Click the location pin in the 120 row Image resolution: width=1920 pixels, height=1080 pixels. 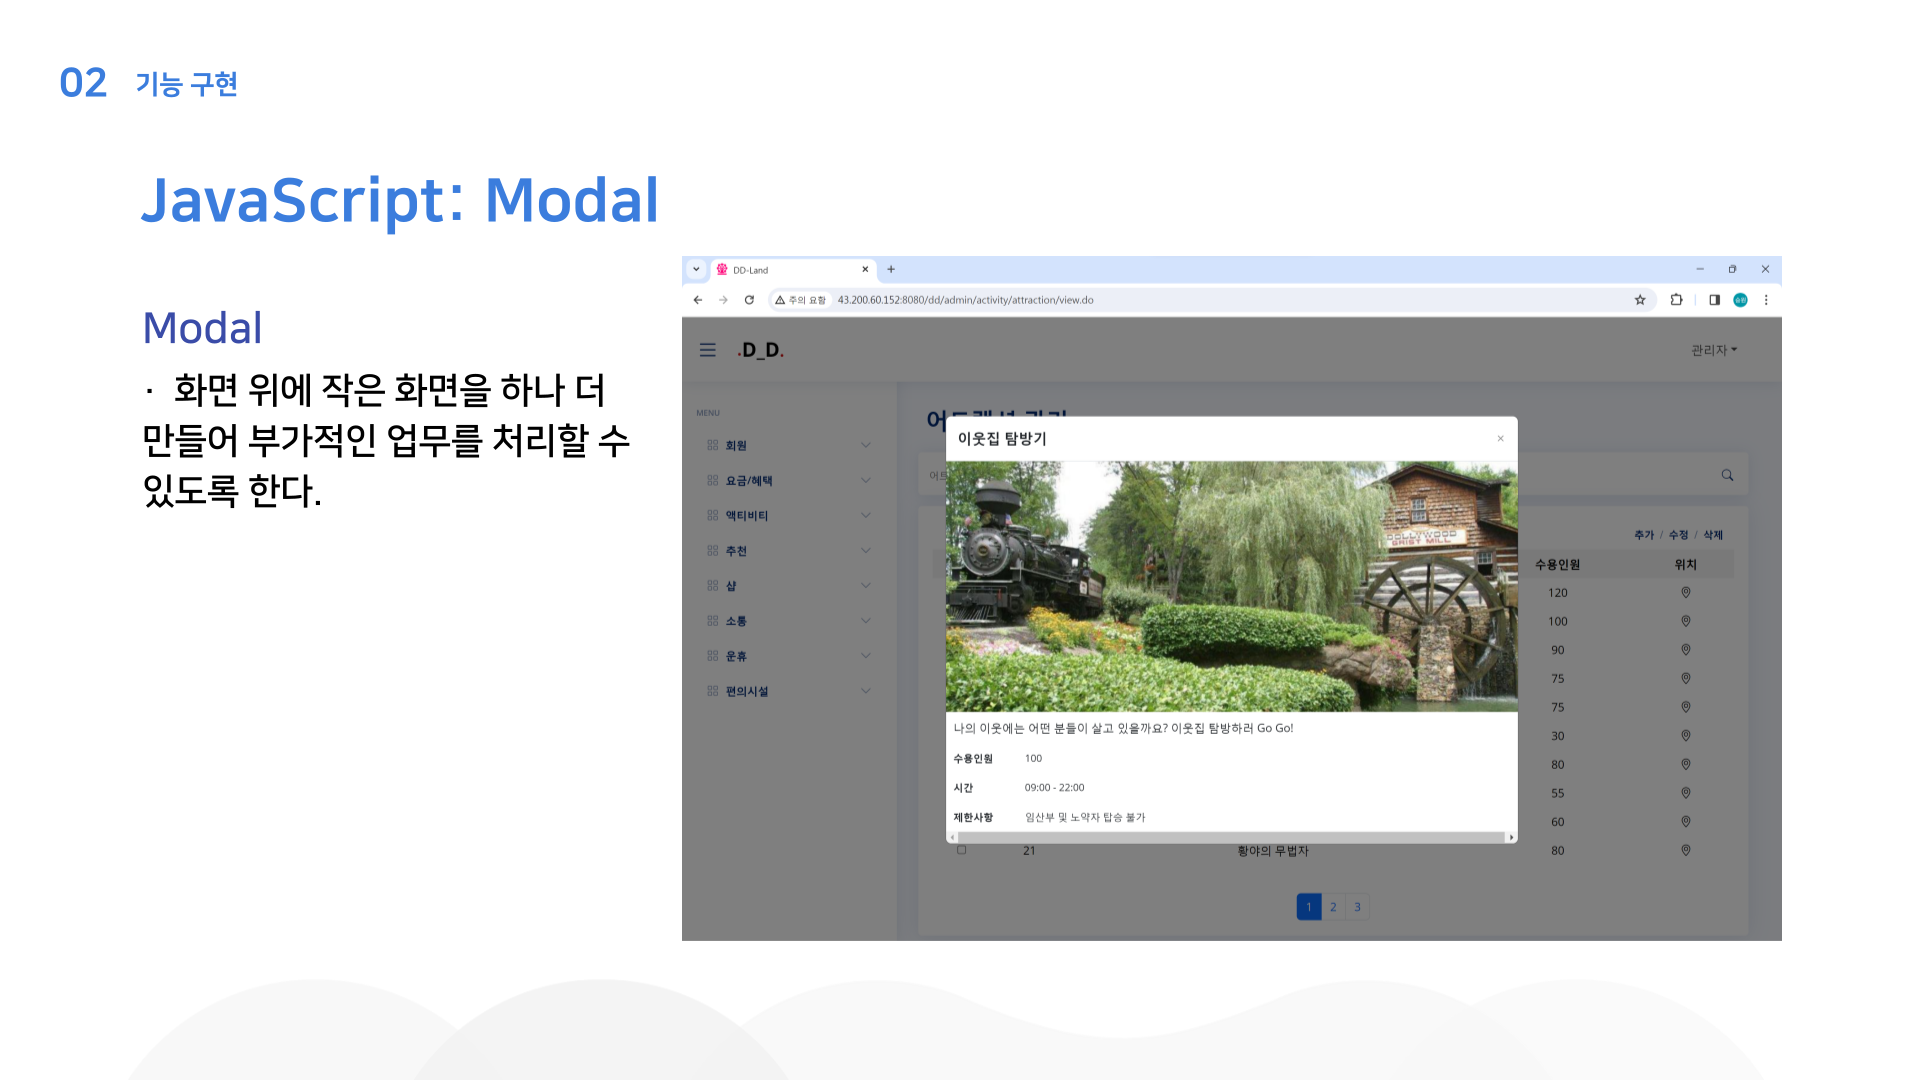pos(1686,593)
